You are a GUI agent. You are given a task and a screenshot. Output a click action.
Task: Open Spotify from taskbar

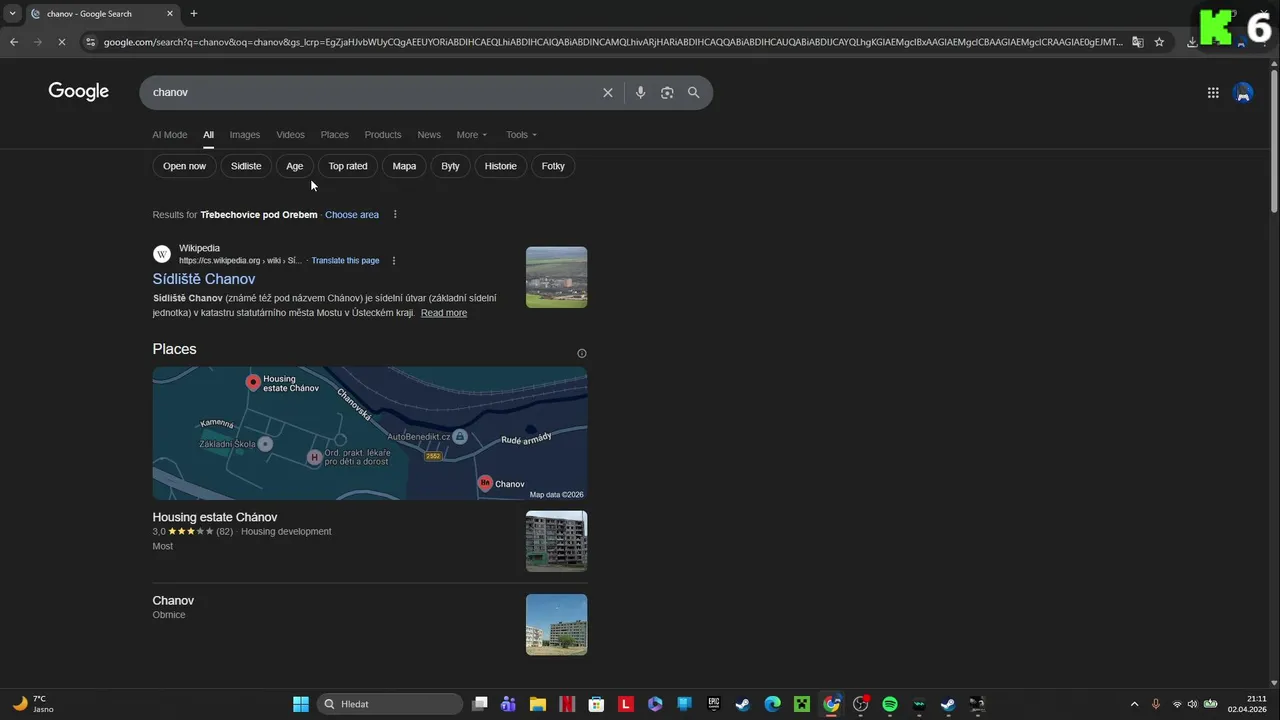tap(890, 704)
